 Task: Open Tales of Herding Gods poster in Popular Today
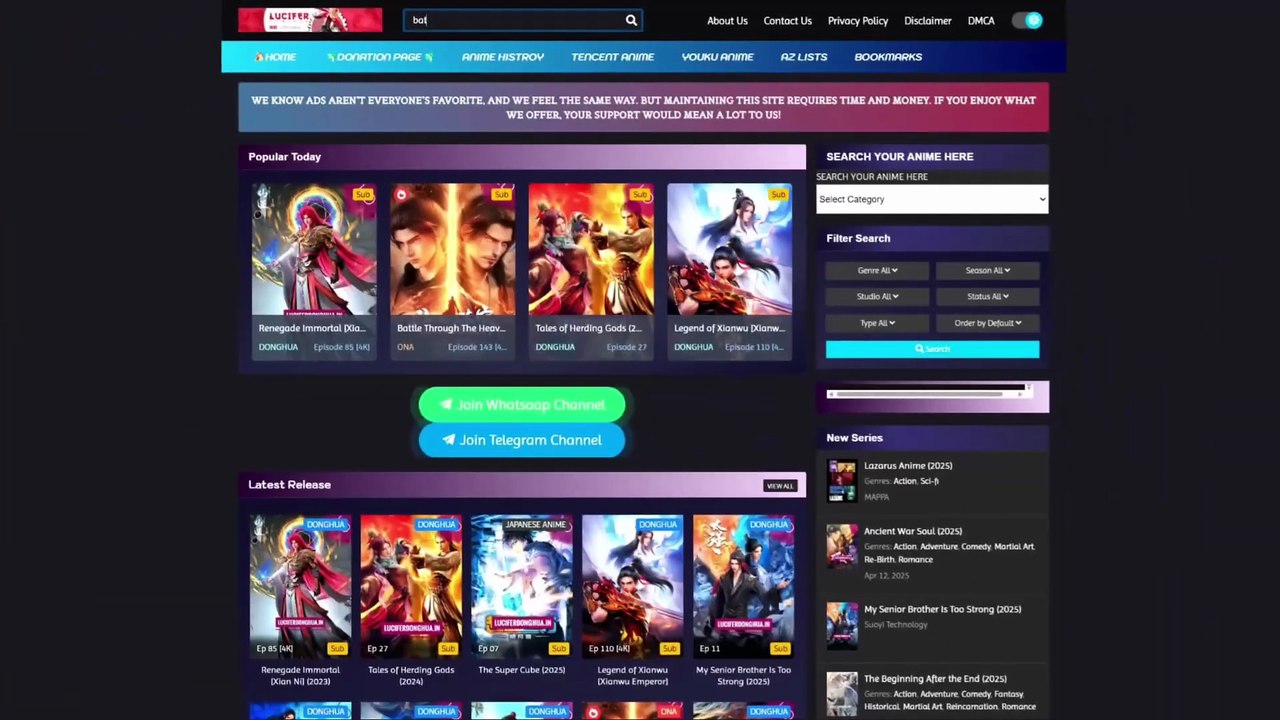tap(591, 249)
